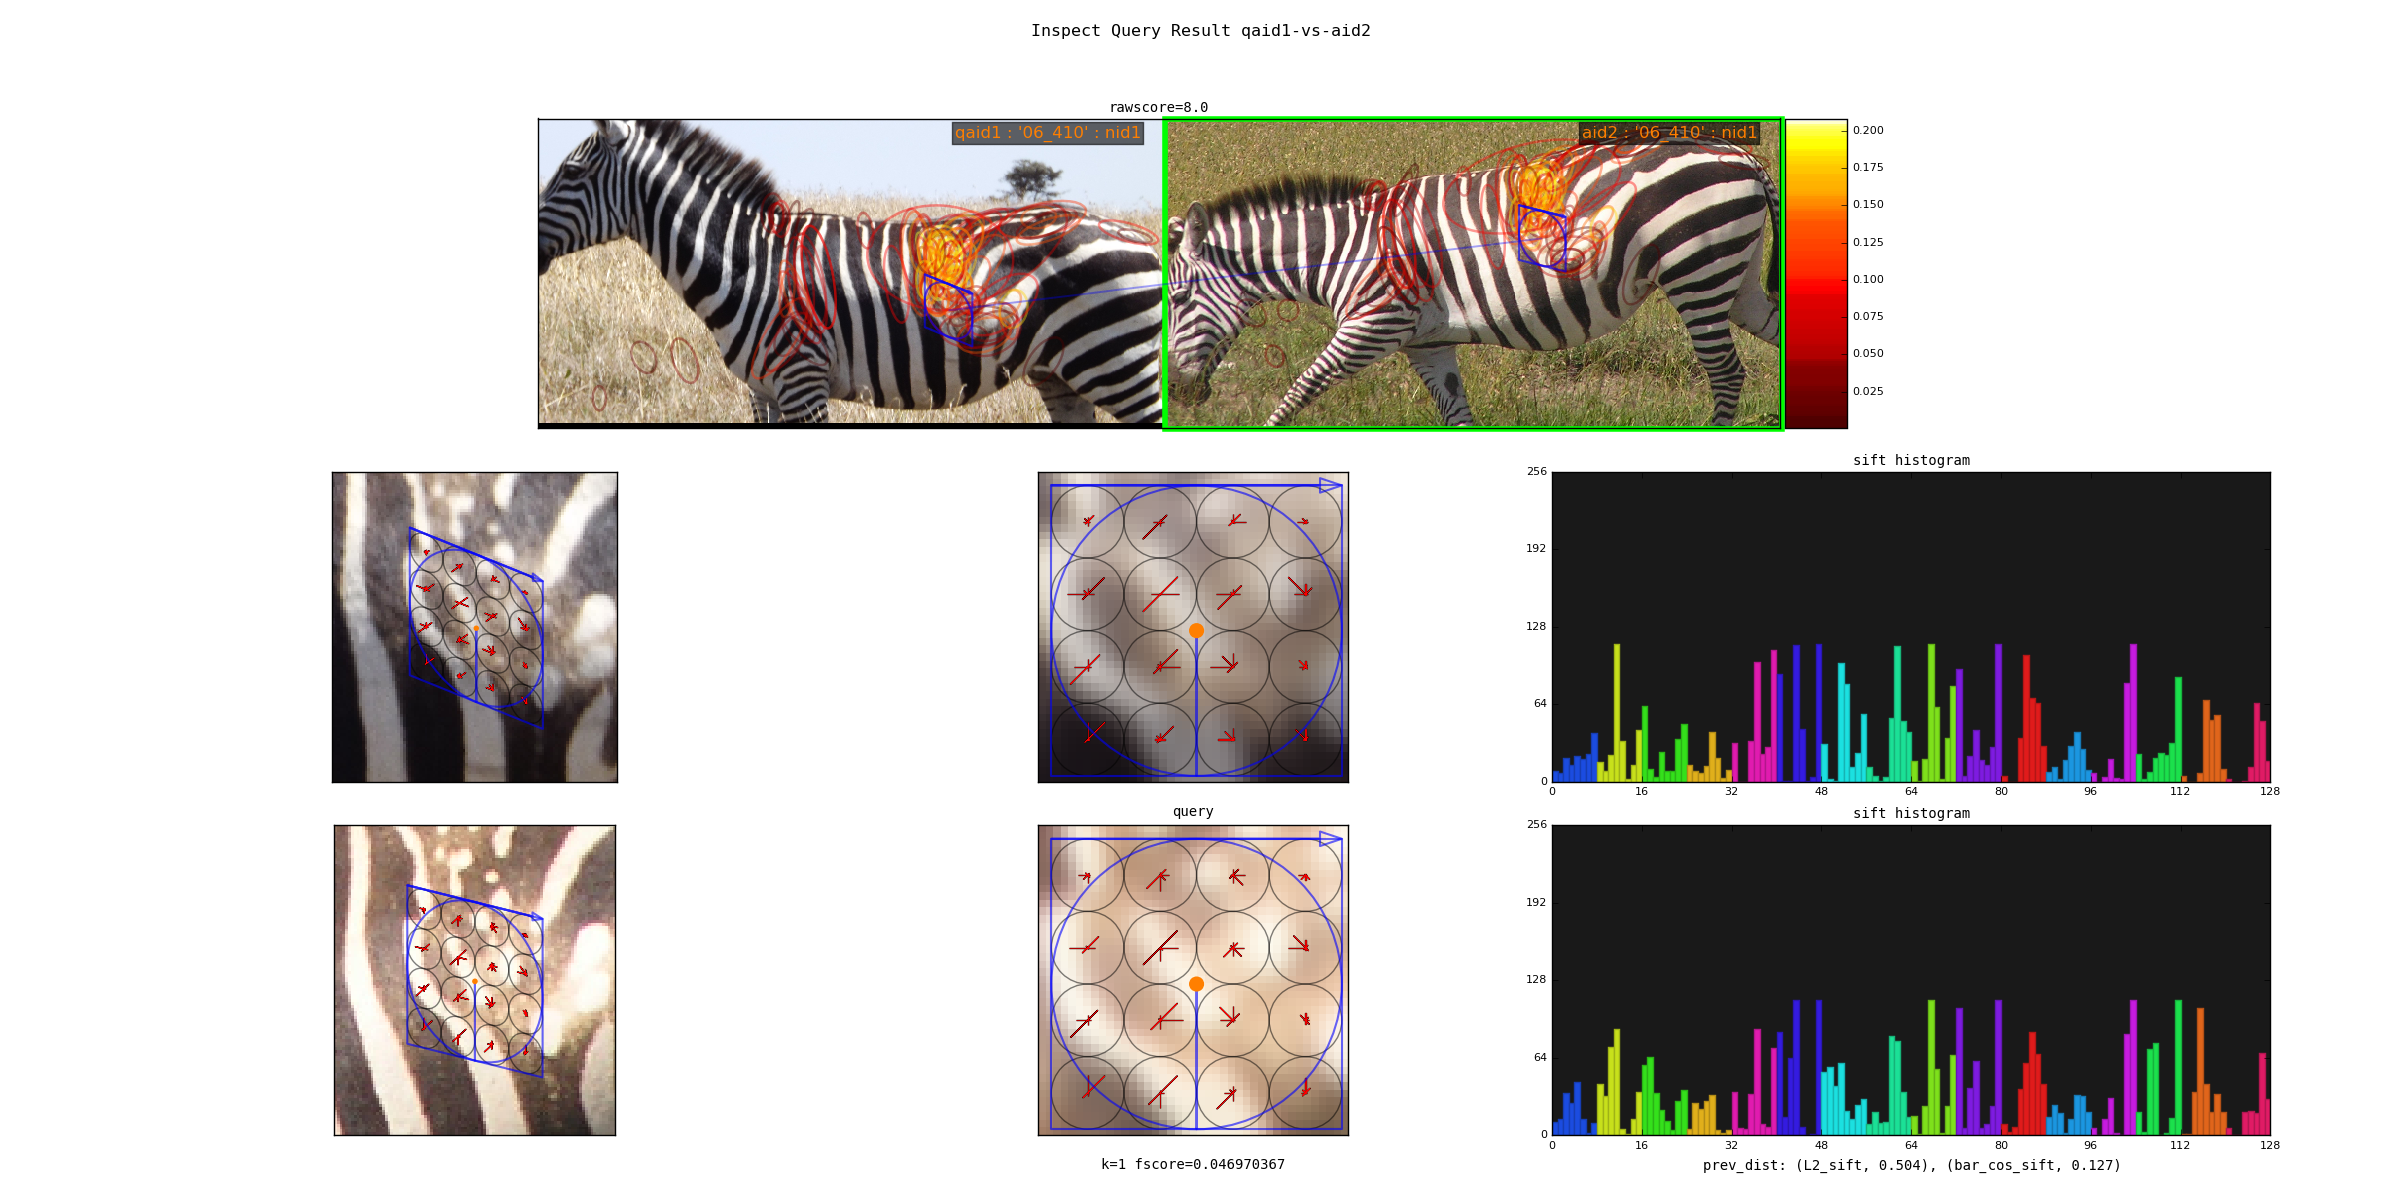Click the aid2 '06_410' annotation label
The image size is (2400, 1185).
click(1668, 133)
